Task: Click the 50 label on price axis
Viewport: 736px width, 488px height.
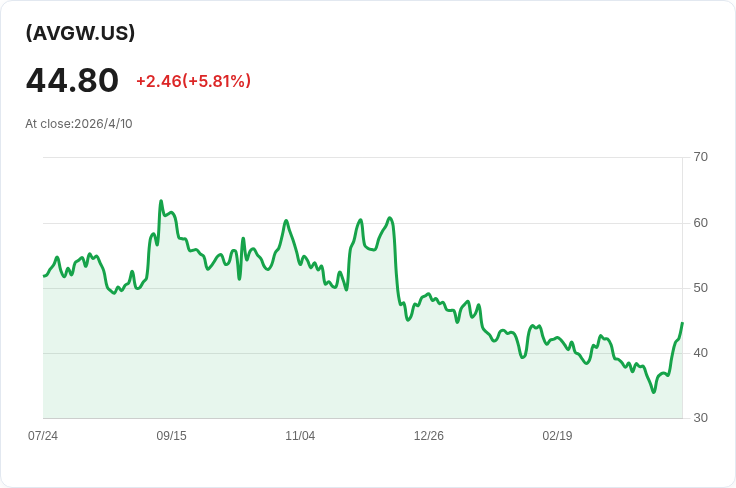Action: pyautogui.click(x=700, y=288)
